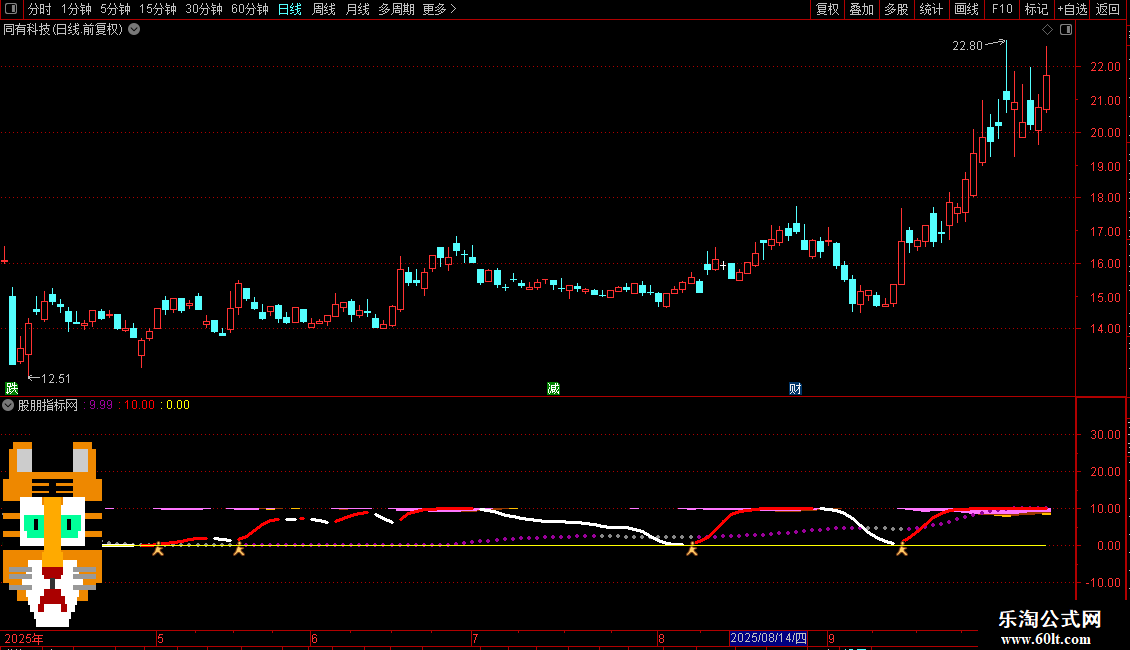Open dropdown beside 同有科技 chart title

click(134, 29)
